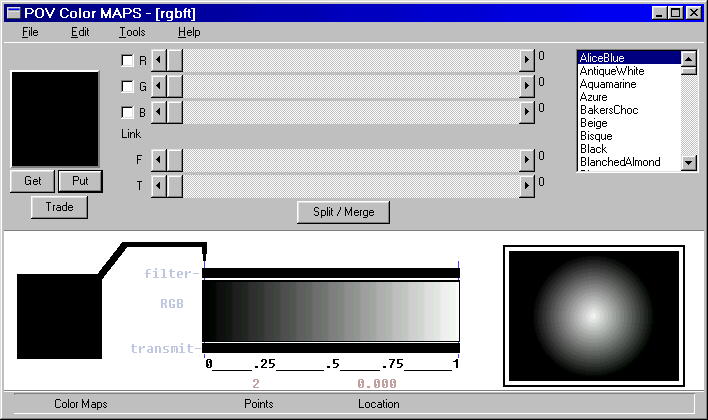This screenshot has width=708, height=420.
Task: Open the Tools menu
Action: [x=132, y=32]
